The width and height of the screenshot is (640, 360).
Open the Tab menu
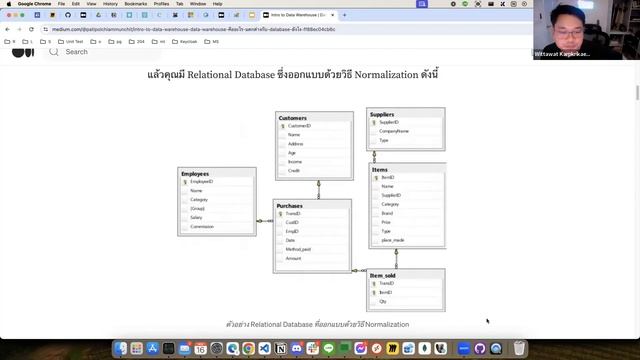(180, 4)
